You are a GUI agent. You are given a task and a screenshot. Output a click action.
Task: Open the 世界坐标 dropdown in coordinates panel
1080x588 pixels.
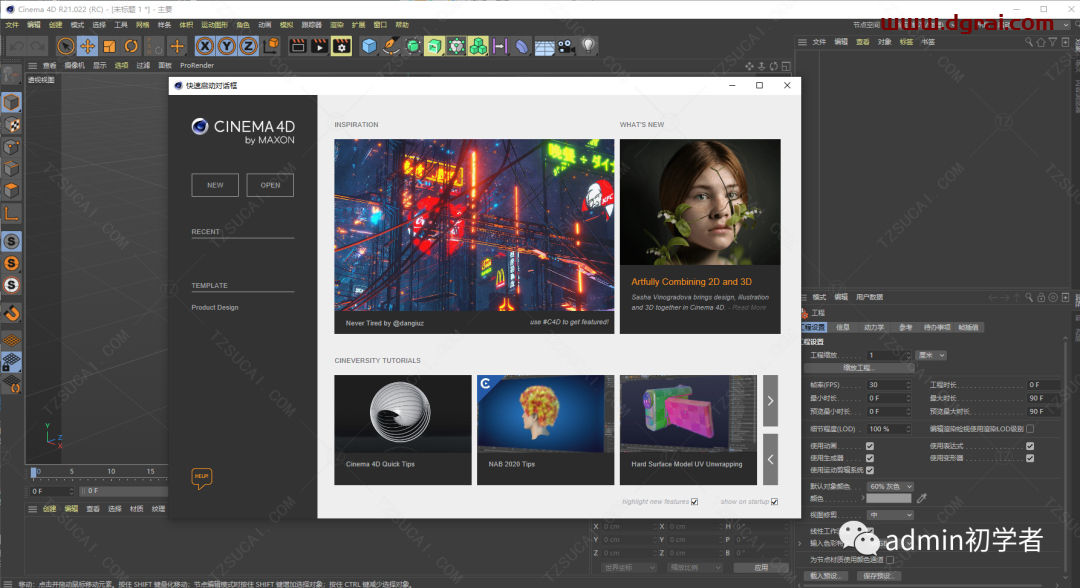click(628, 567)
